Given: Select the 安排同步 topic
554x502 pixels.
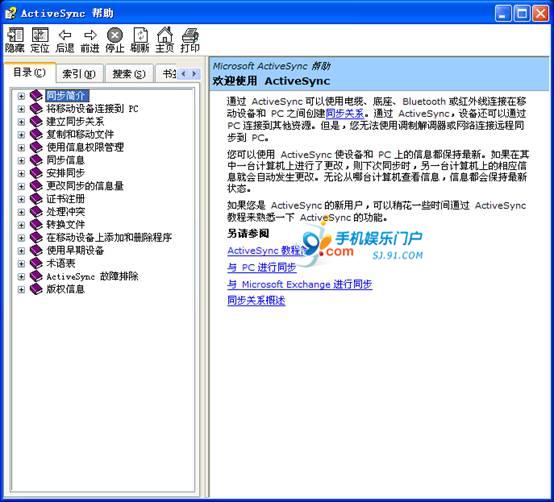Looking at the screenshot, I should click(65, 173).
